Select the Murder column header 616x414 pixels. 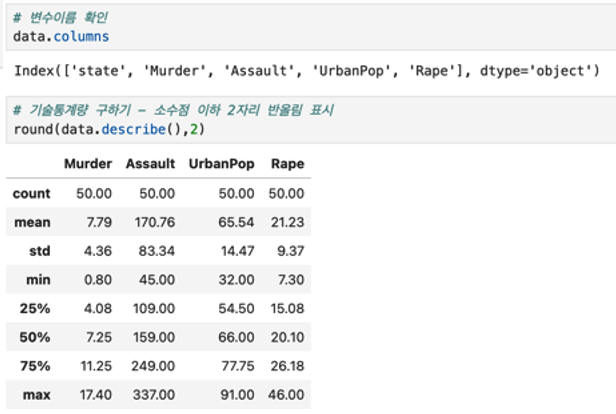coord(88,163)
